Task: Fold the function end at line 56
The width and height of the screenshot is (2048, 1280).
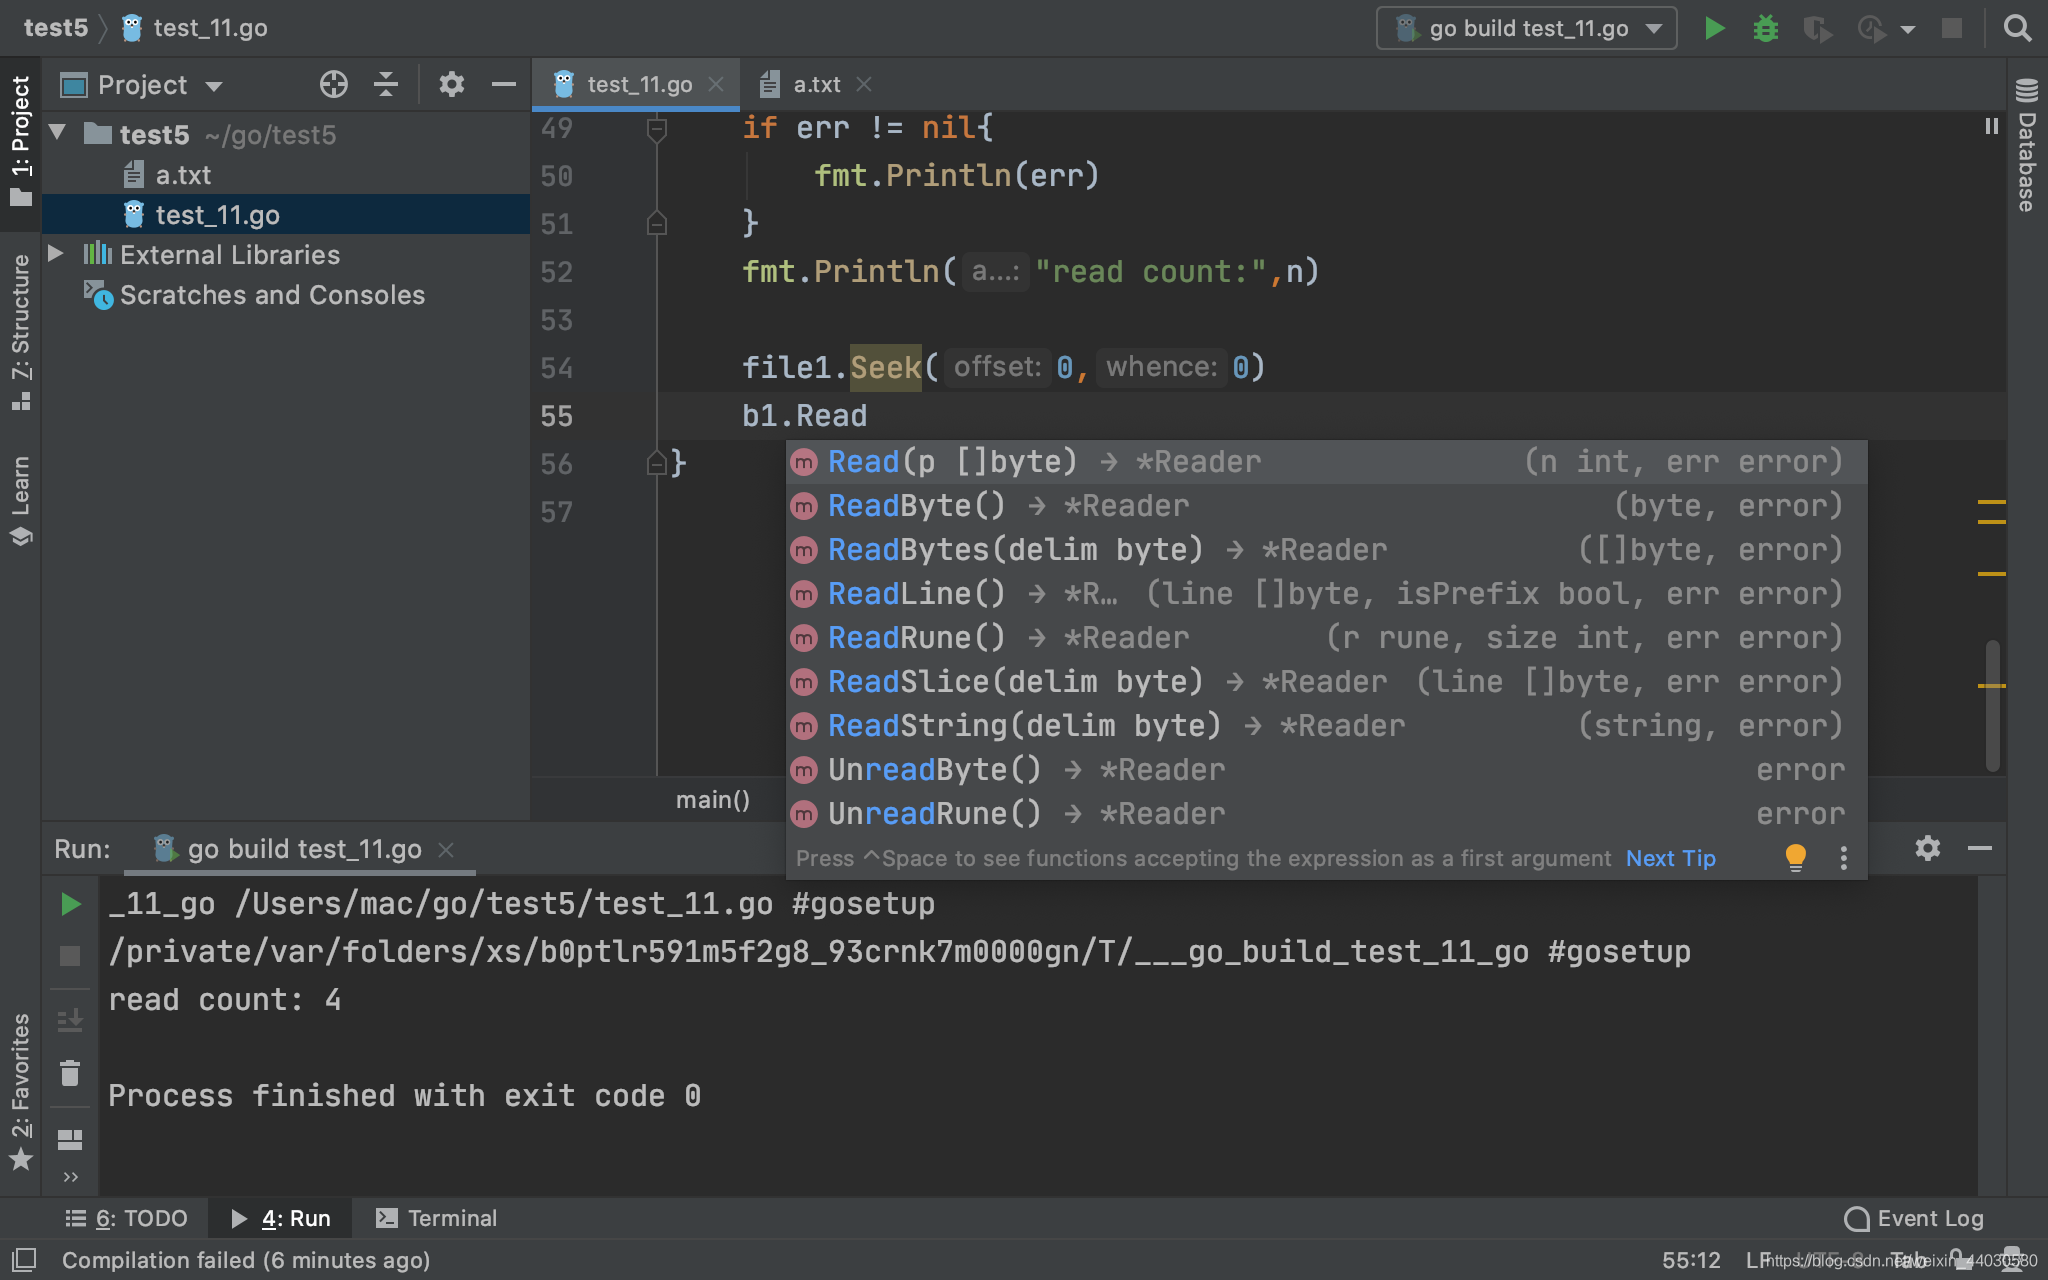Action: (x=656, y=463)
